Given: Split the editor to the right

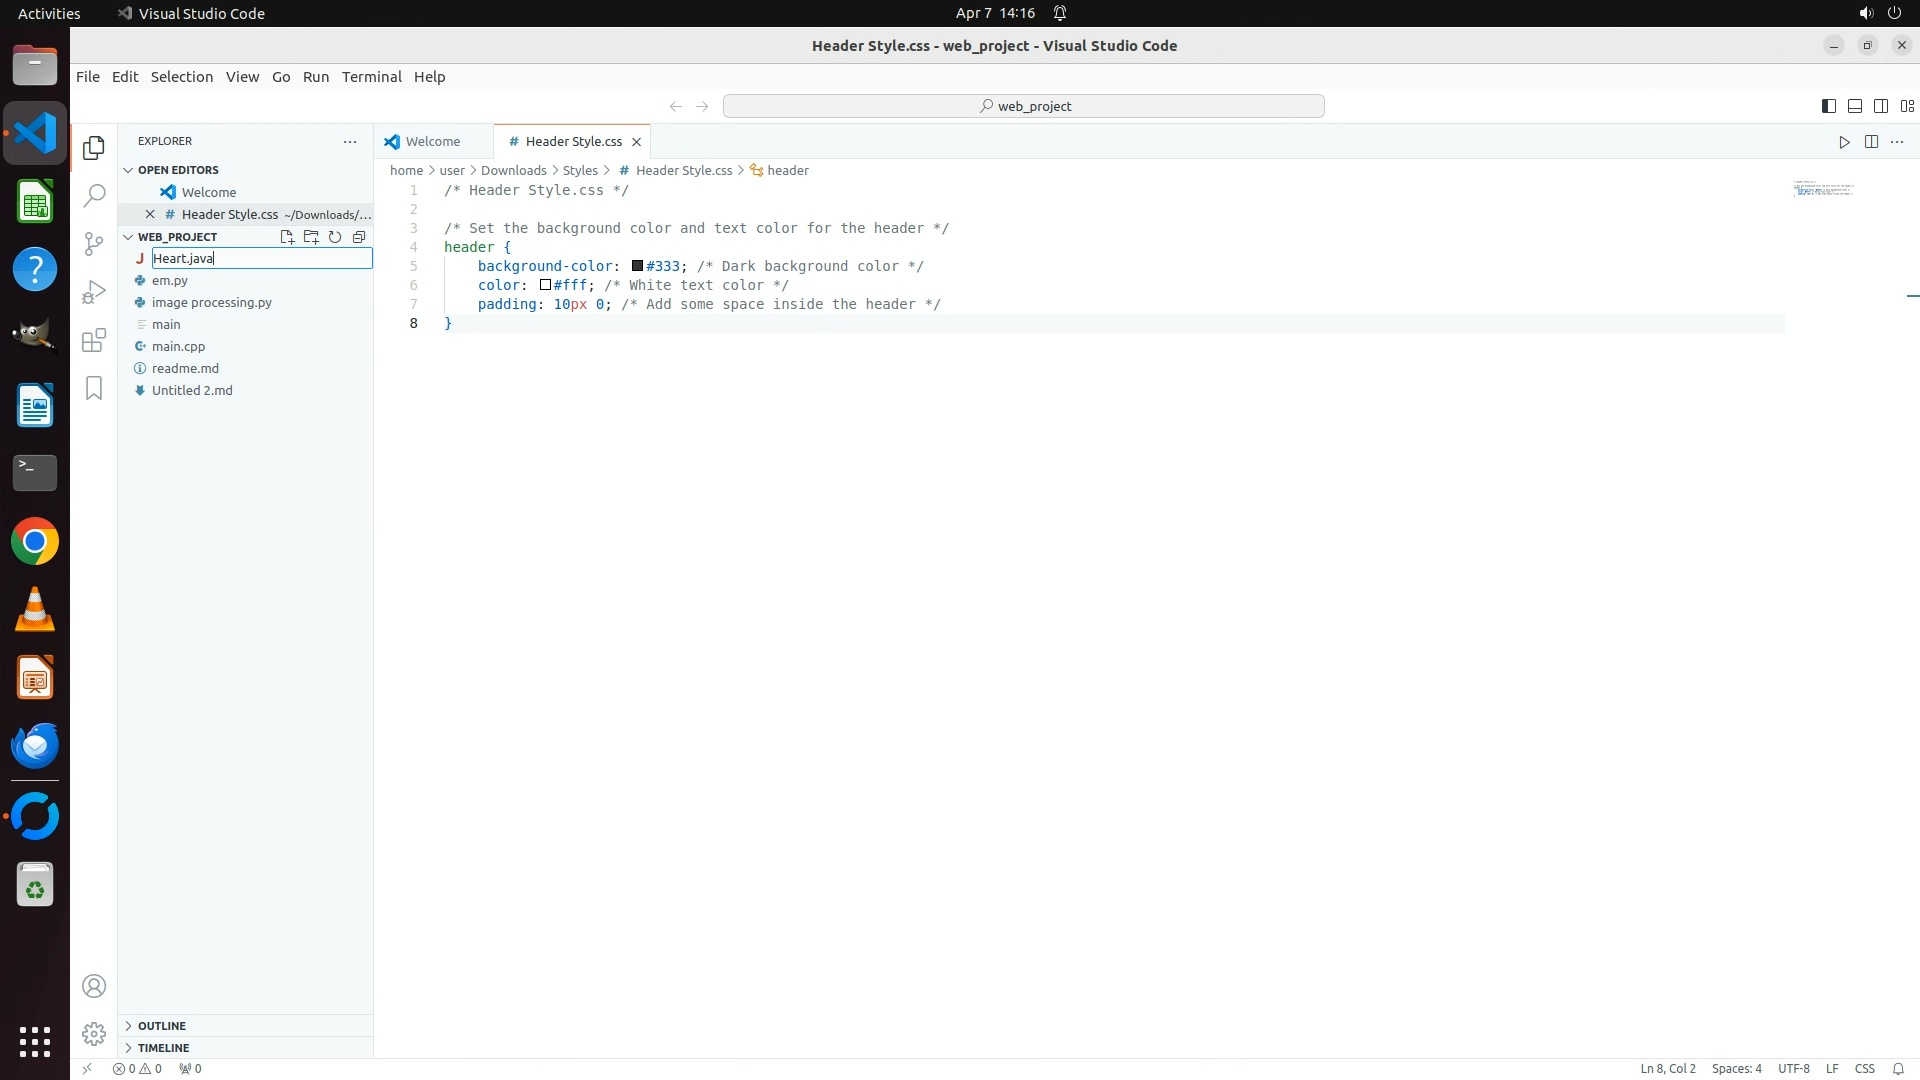Looking at the screenshot, I should coord(1871,142).
